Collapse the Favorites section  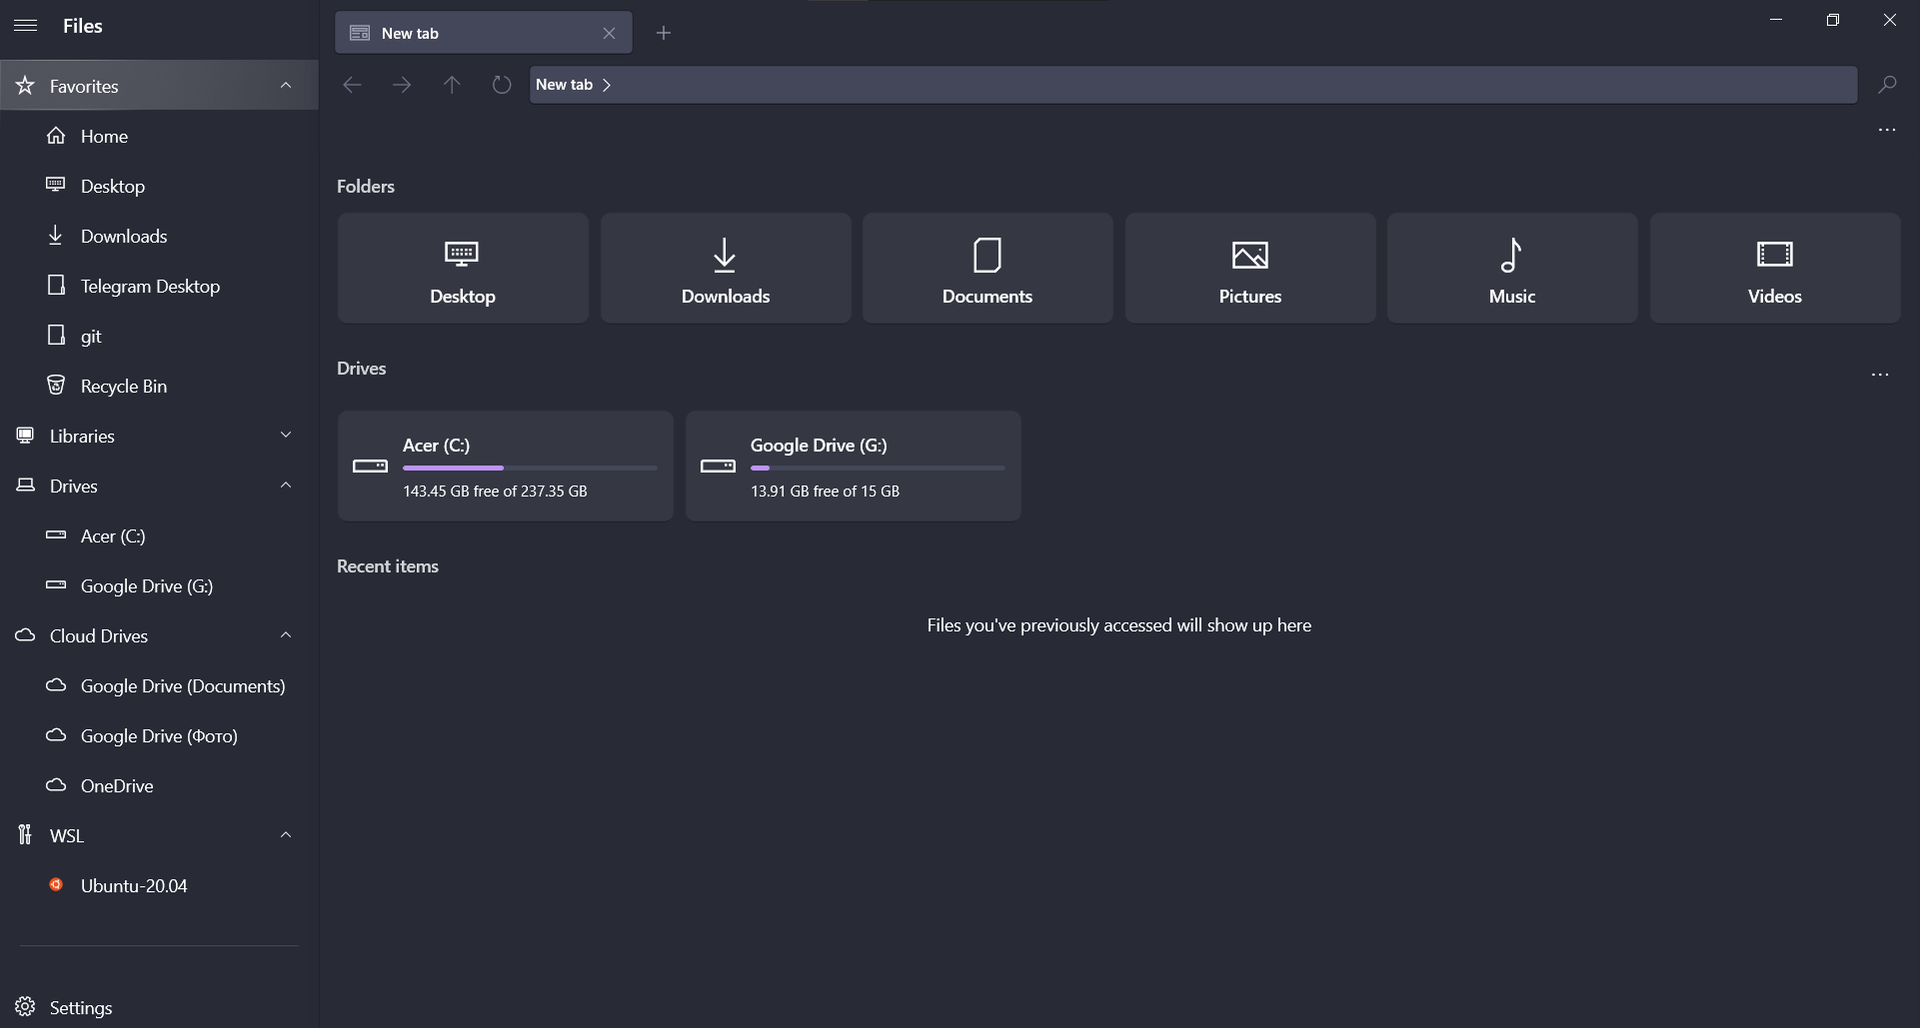[286, 85]
